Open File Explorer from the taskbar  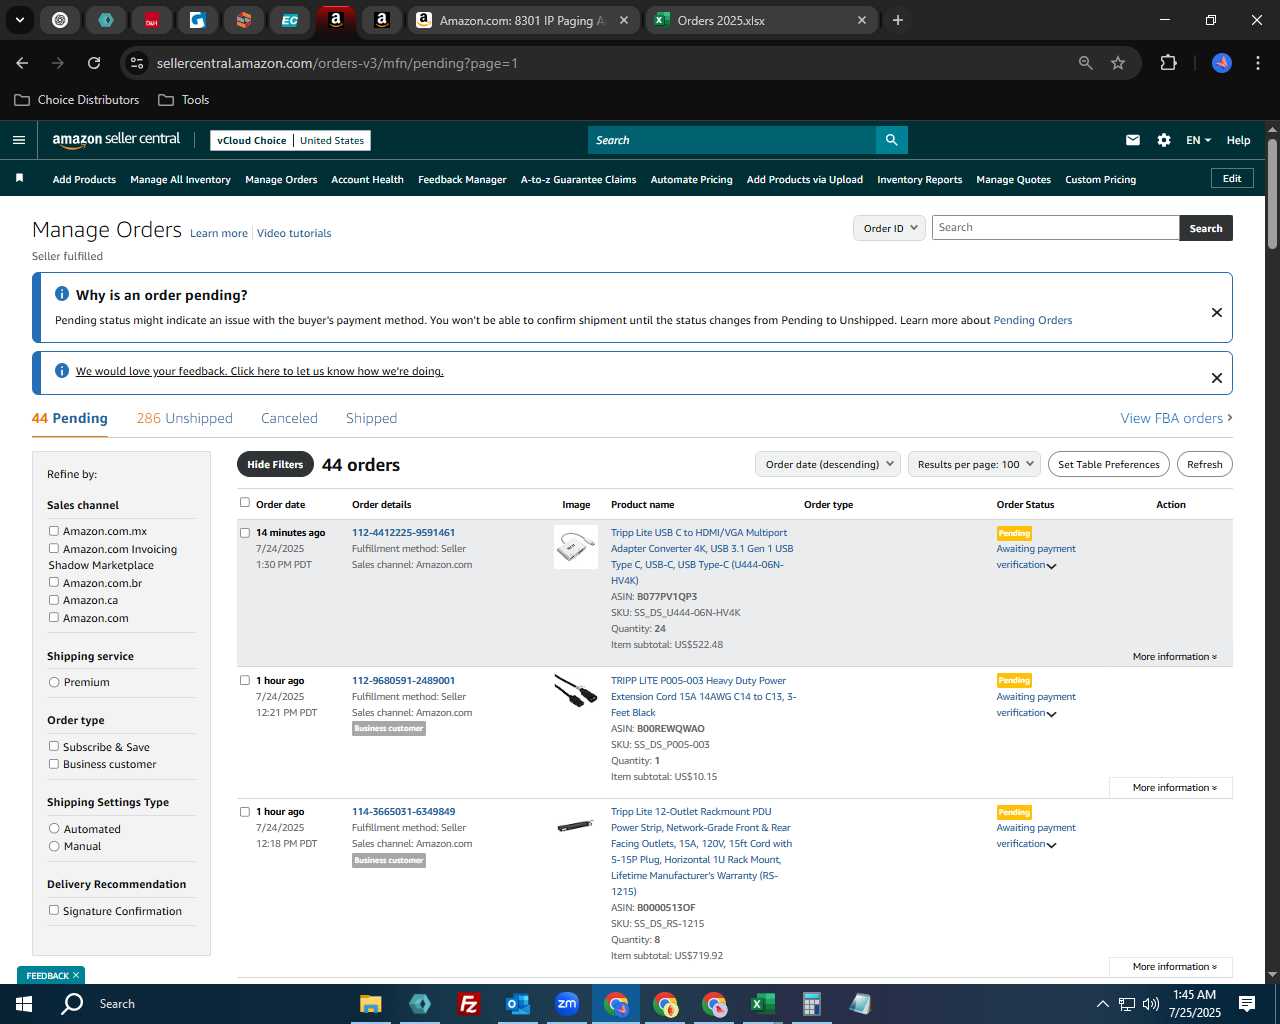371,1004
